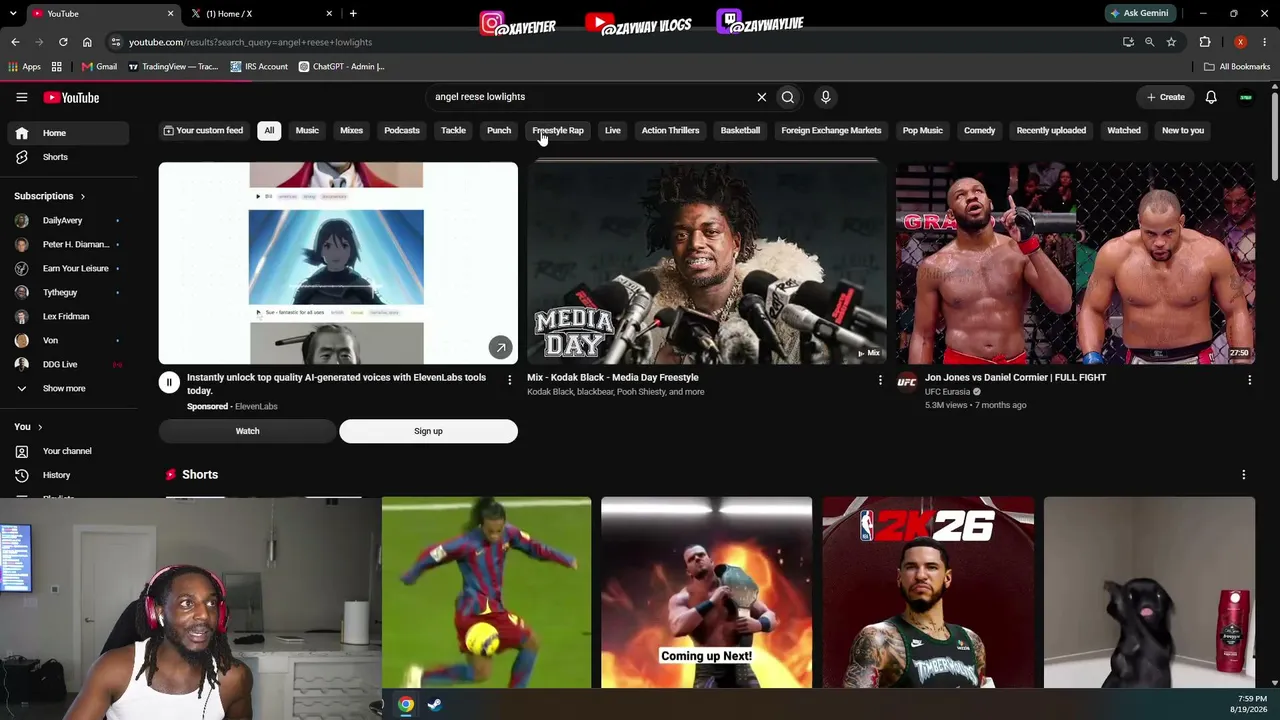Open the TradingView bookmark

[173, 67]
